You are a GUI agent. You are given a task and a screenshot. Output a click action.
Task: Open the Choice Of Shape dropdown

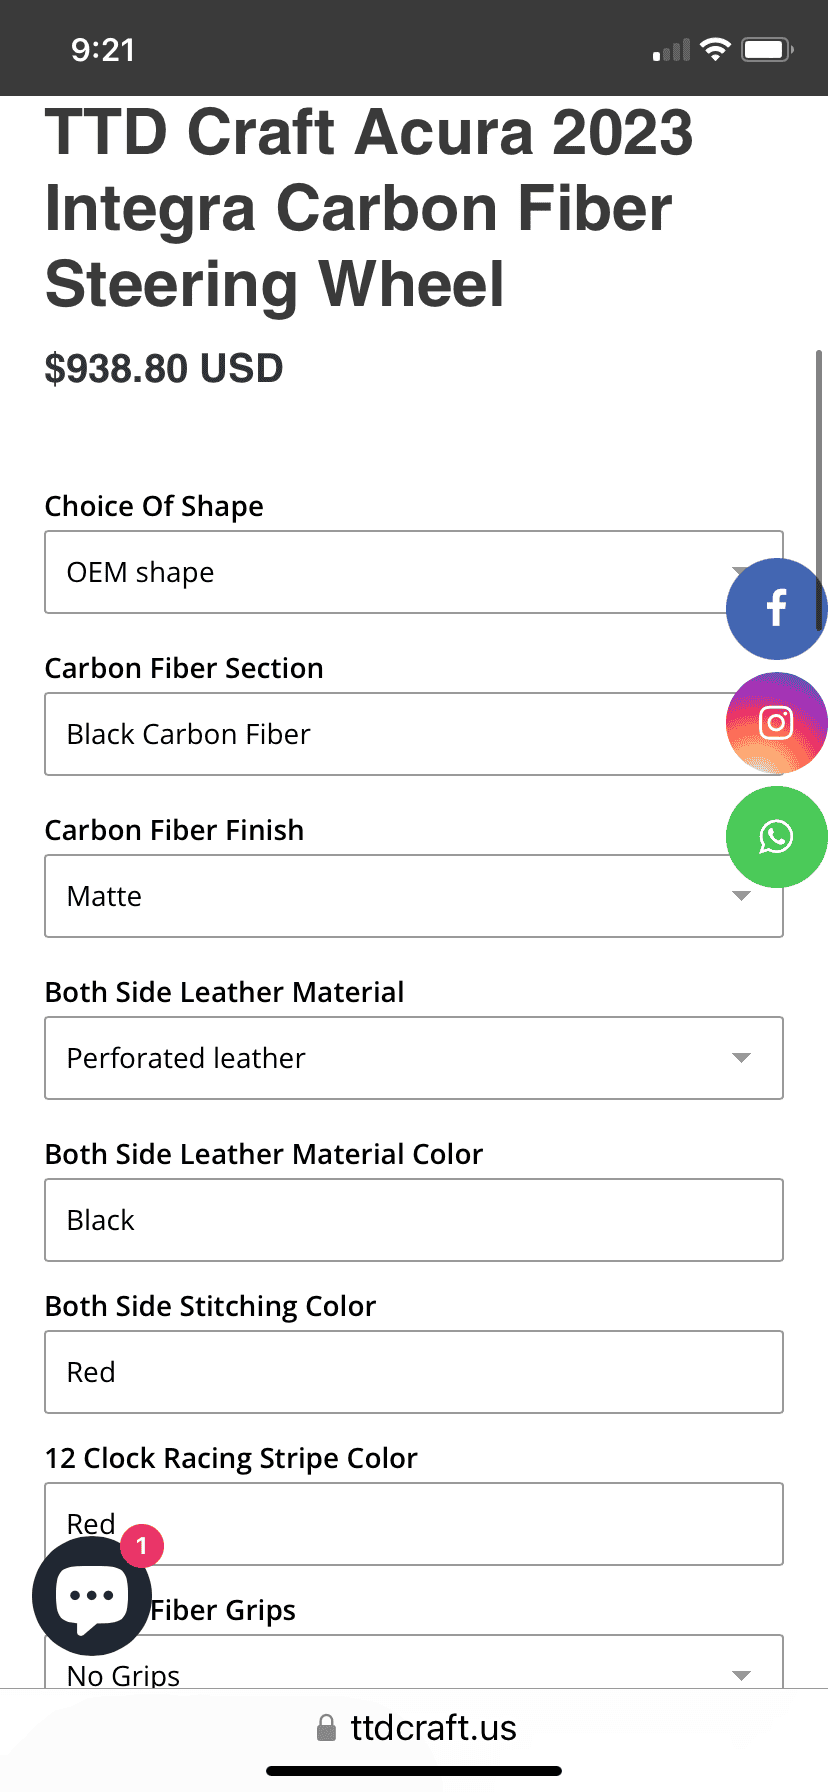coord(380,572)
